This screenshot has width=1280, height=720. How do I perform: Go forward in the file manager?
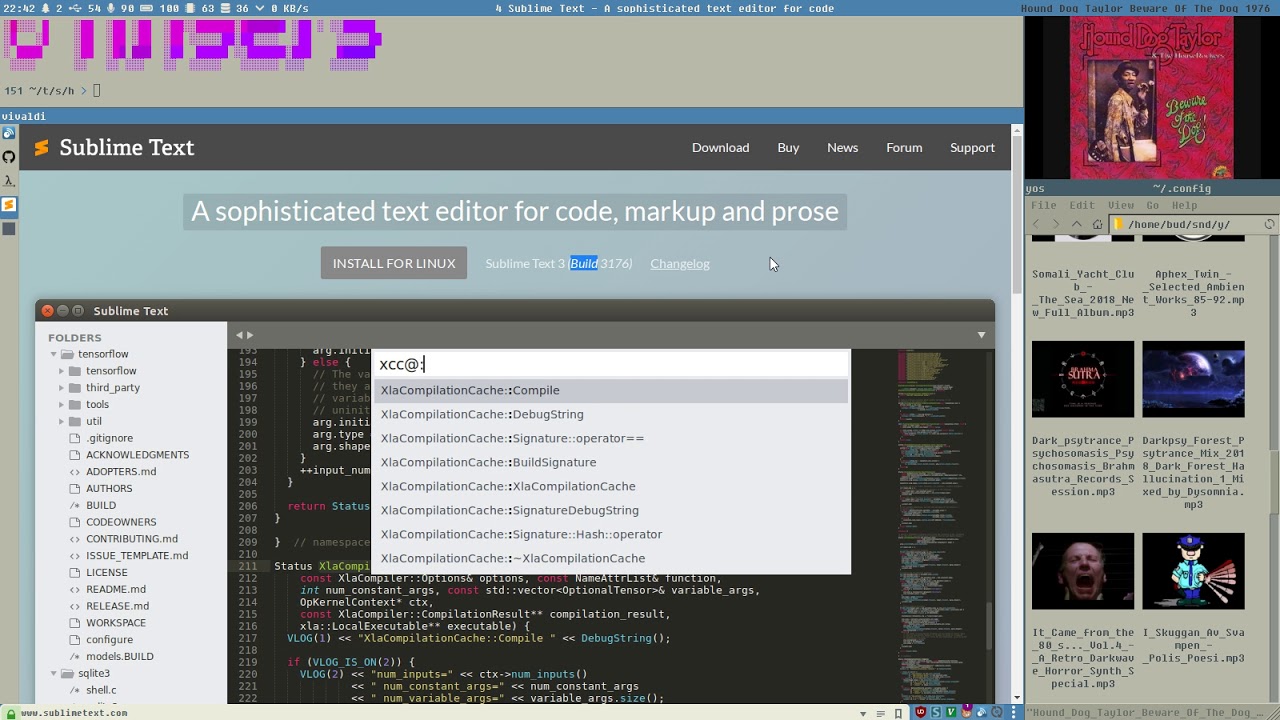[1056, 224]
